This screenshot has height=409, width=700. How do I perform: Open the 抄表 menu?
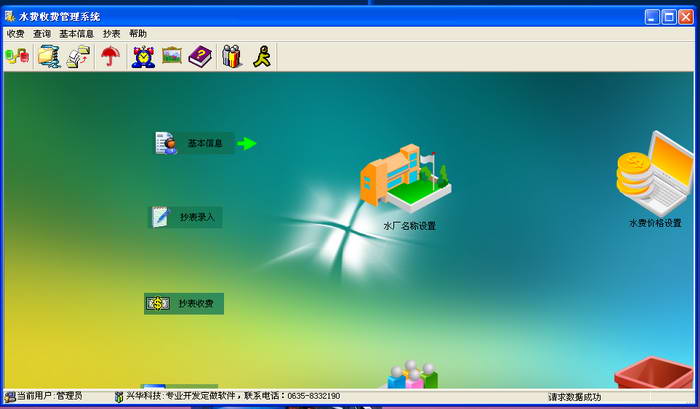112,33
